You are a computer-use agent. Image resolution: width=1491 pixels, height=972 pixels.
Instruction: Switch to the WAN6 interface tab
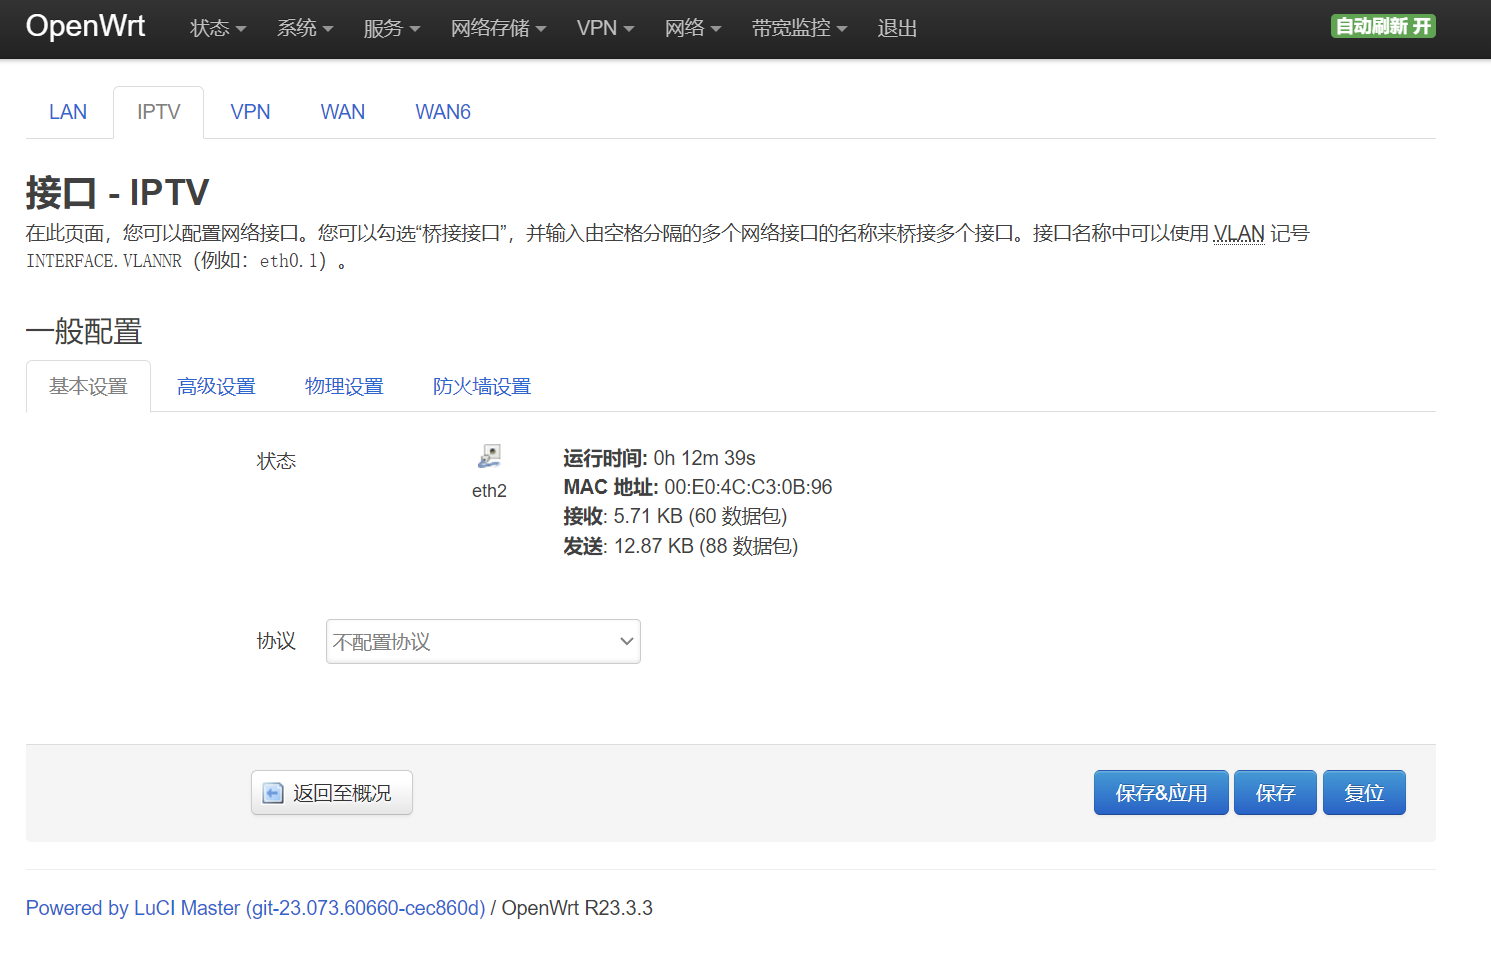[443, 111]
